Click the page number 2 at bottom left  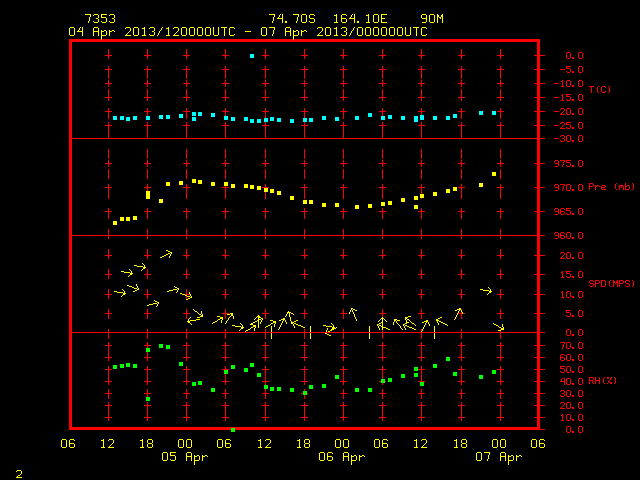(19, 474)
